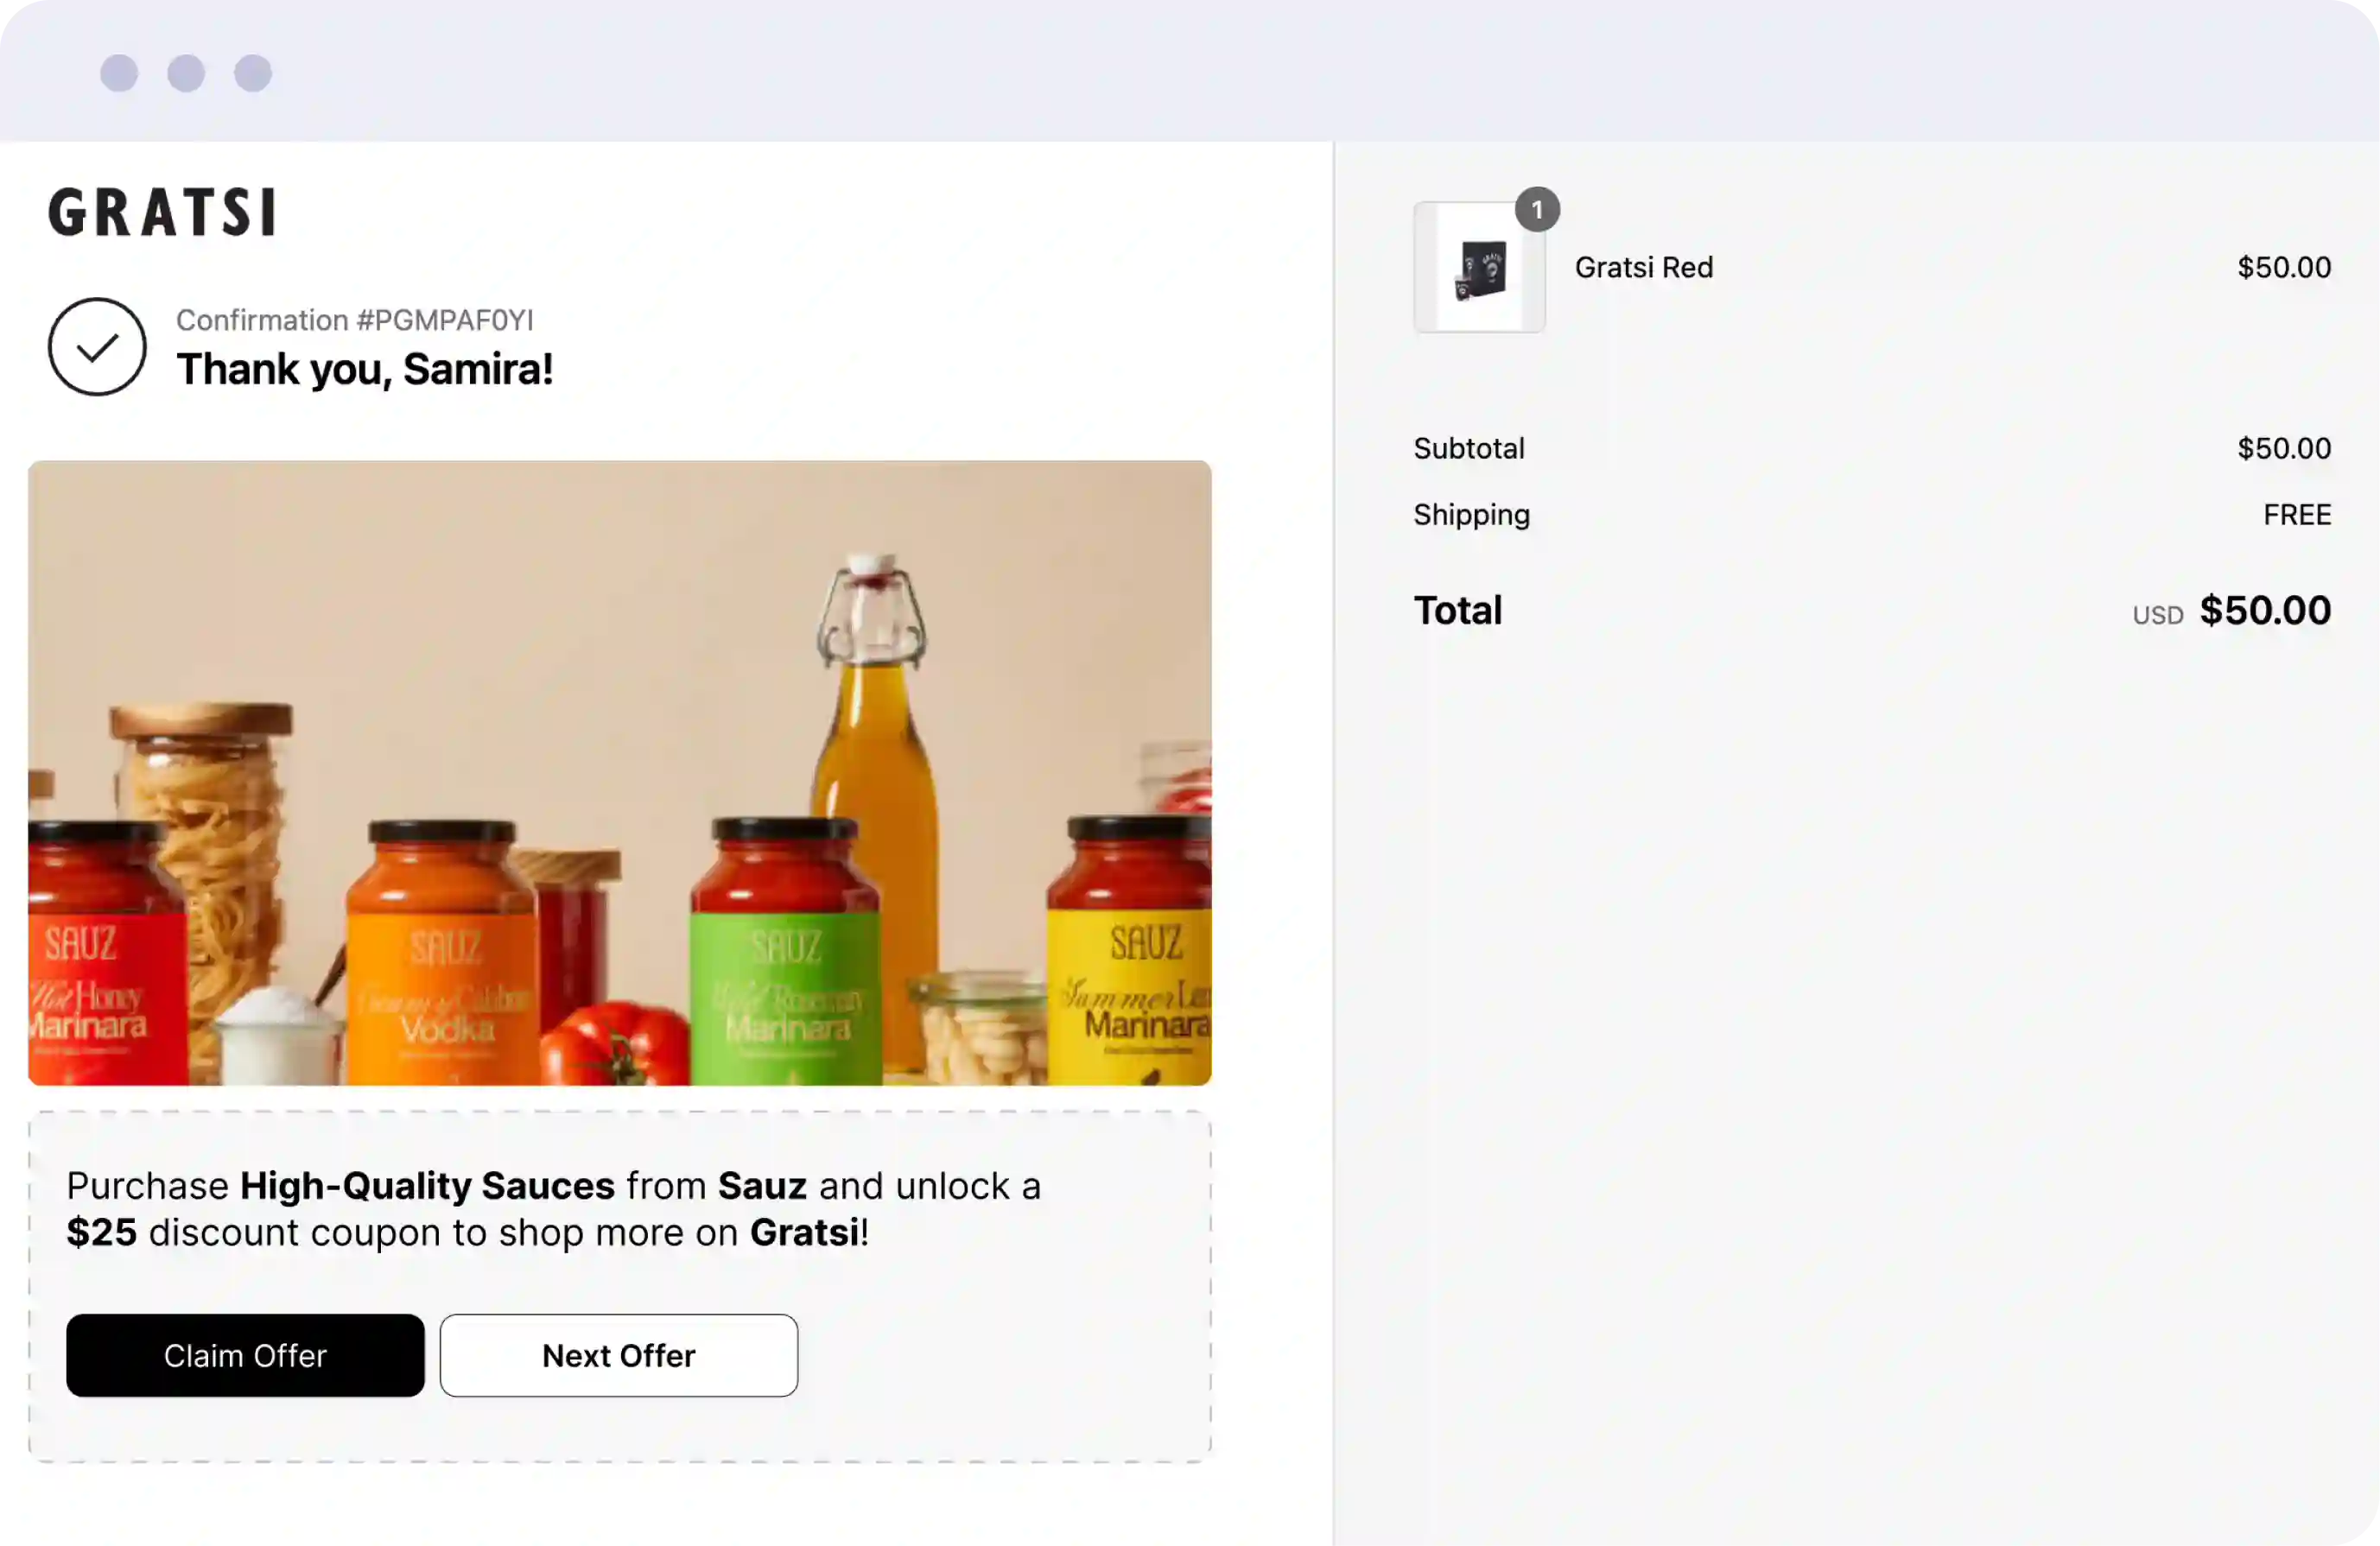Click the "Thank you, Samira!" heading
Image resolution: width=2380 pixels, height=1546 pixels.
(365, 369)
